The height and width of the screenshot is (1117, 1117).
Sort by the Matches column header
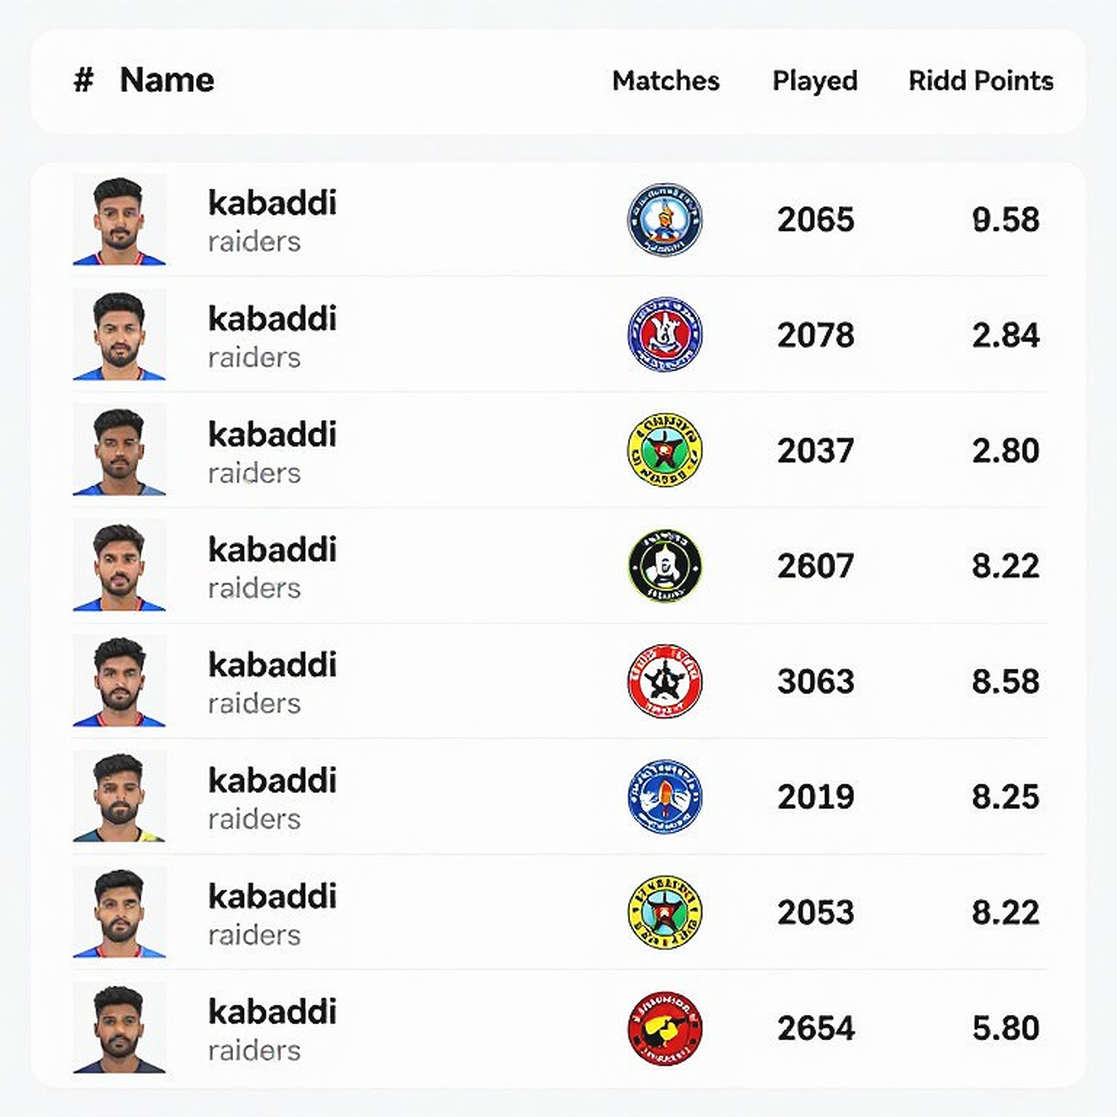coord(666,80)
